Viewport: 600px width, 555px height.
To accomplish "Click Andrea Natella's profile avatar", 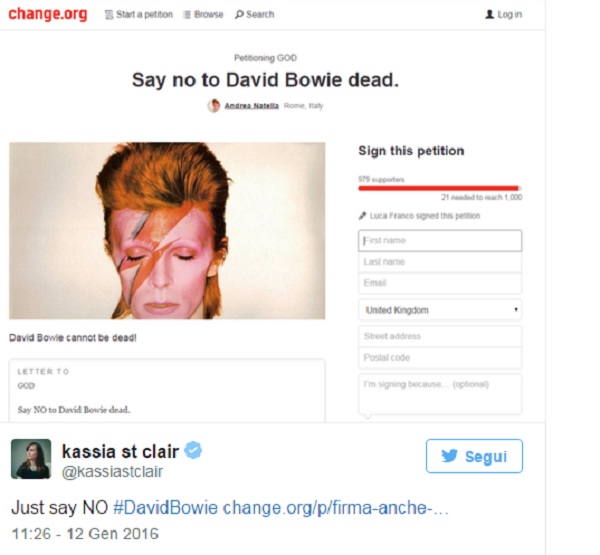I will 214,105.
